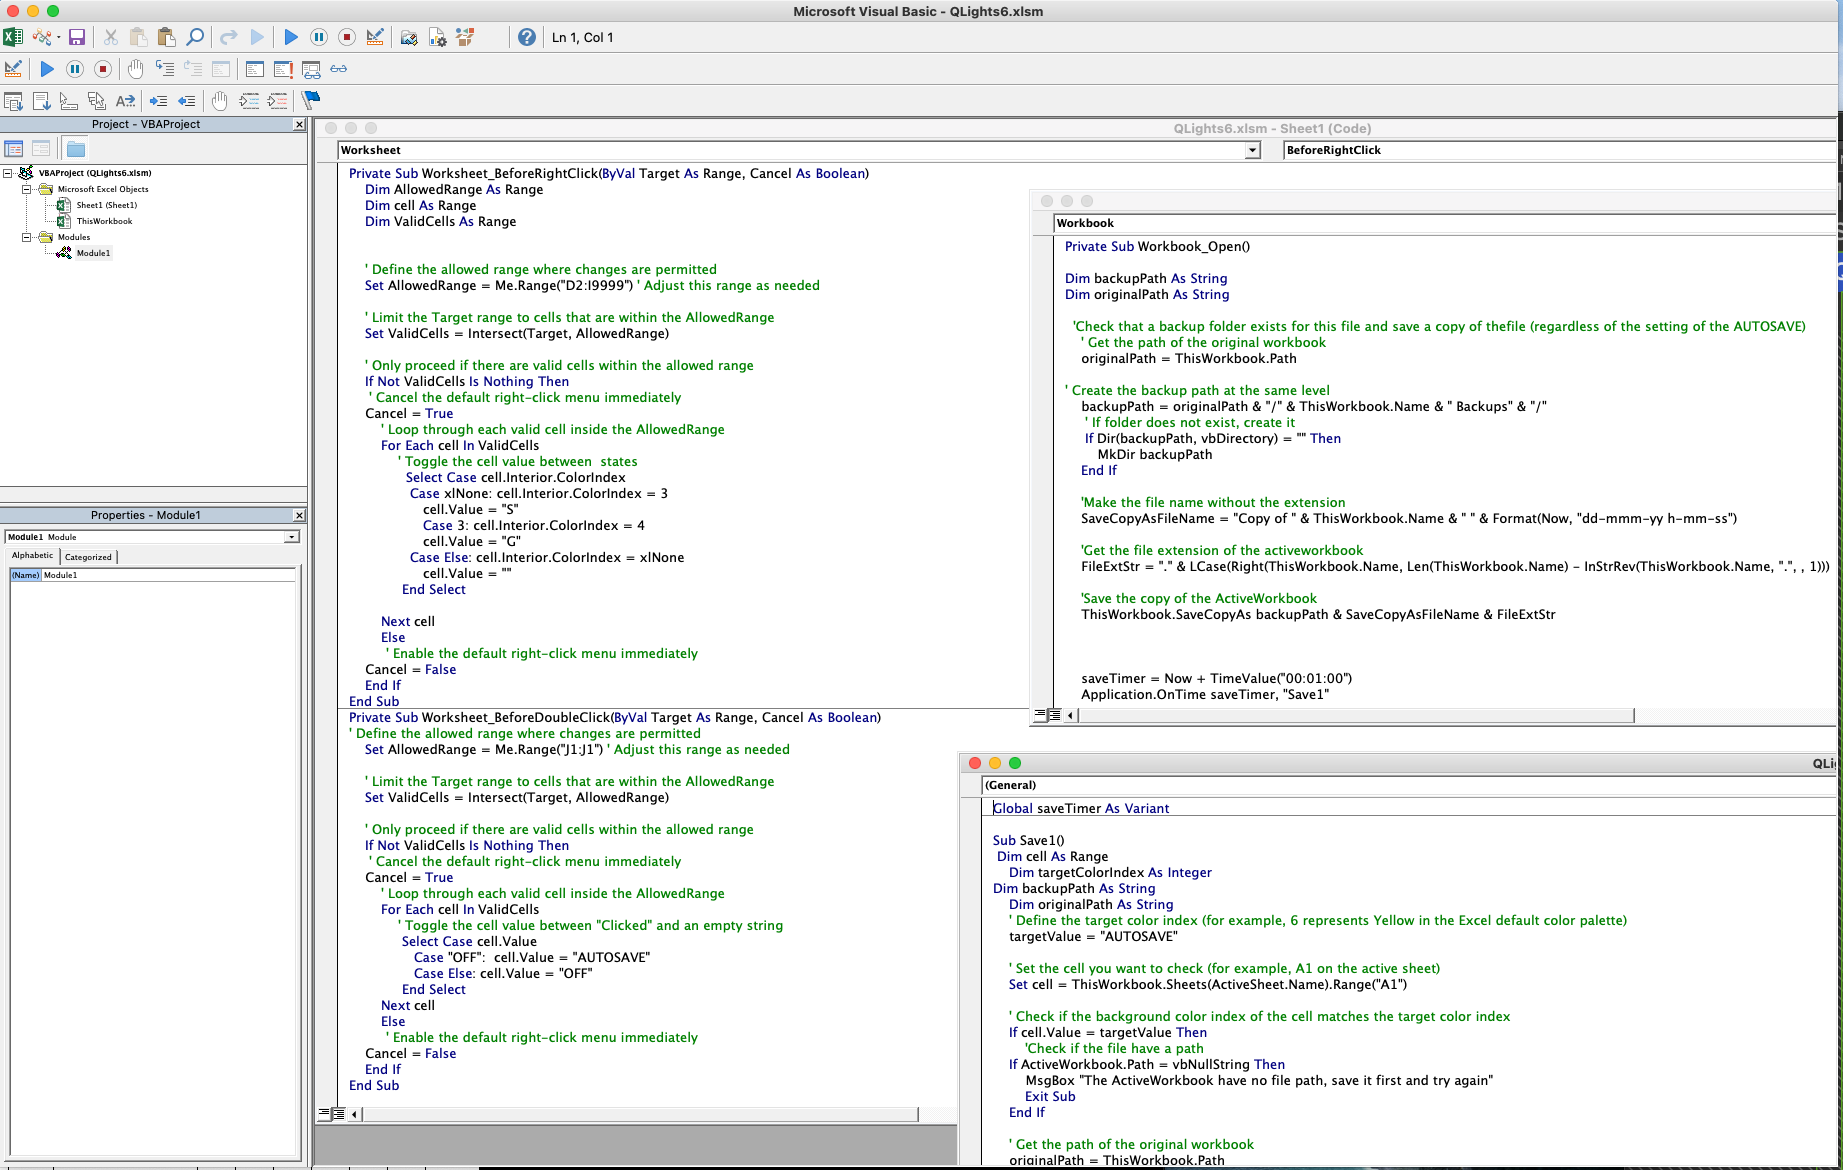Open the Find (magnifier) toolbar icon
Screen dimensions: 1843x1170
point(195,37)
